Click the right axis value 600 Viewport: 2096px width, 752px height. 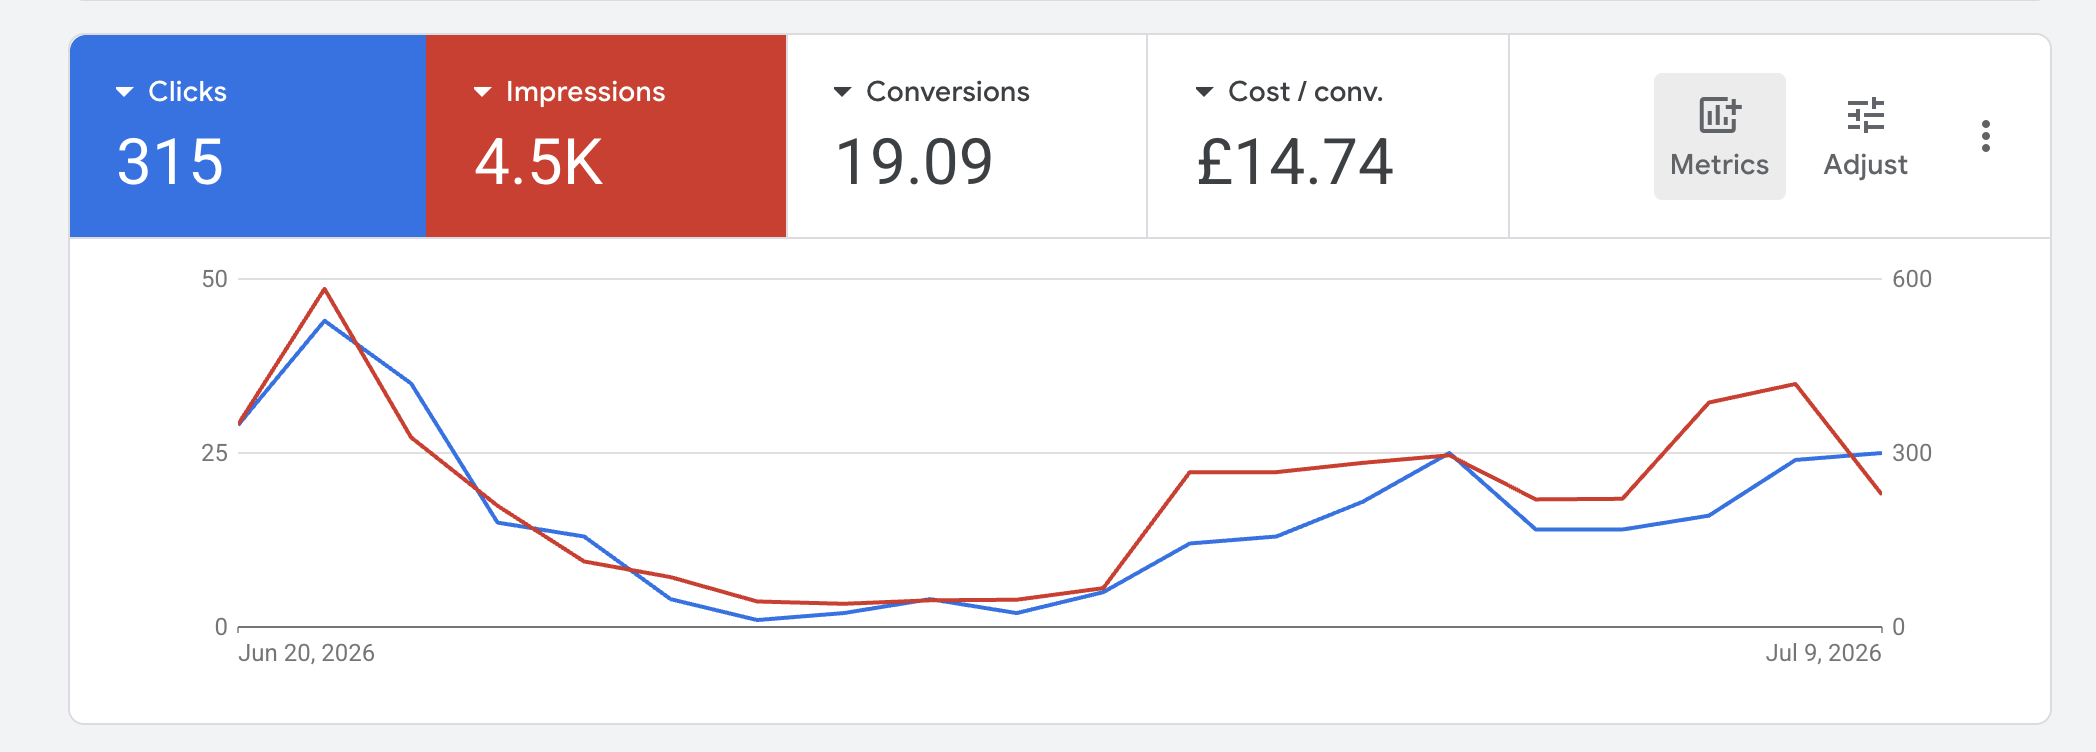click(1912, 279)
